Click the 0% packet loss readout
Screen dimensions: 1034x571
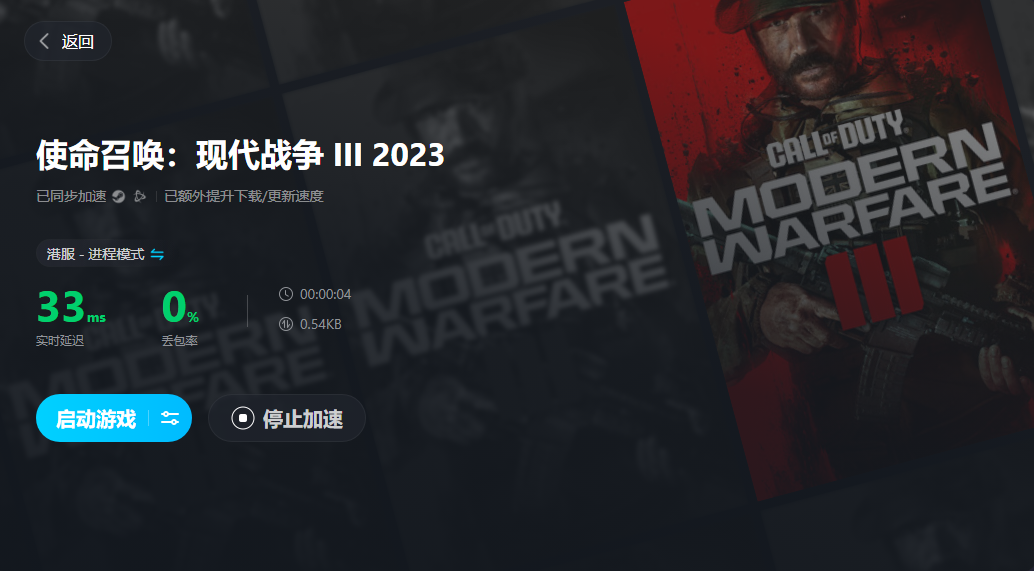[180, 307]
